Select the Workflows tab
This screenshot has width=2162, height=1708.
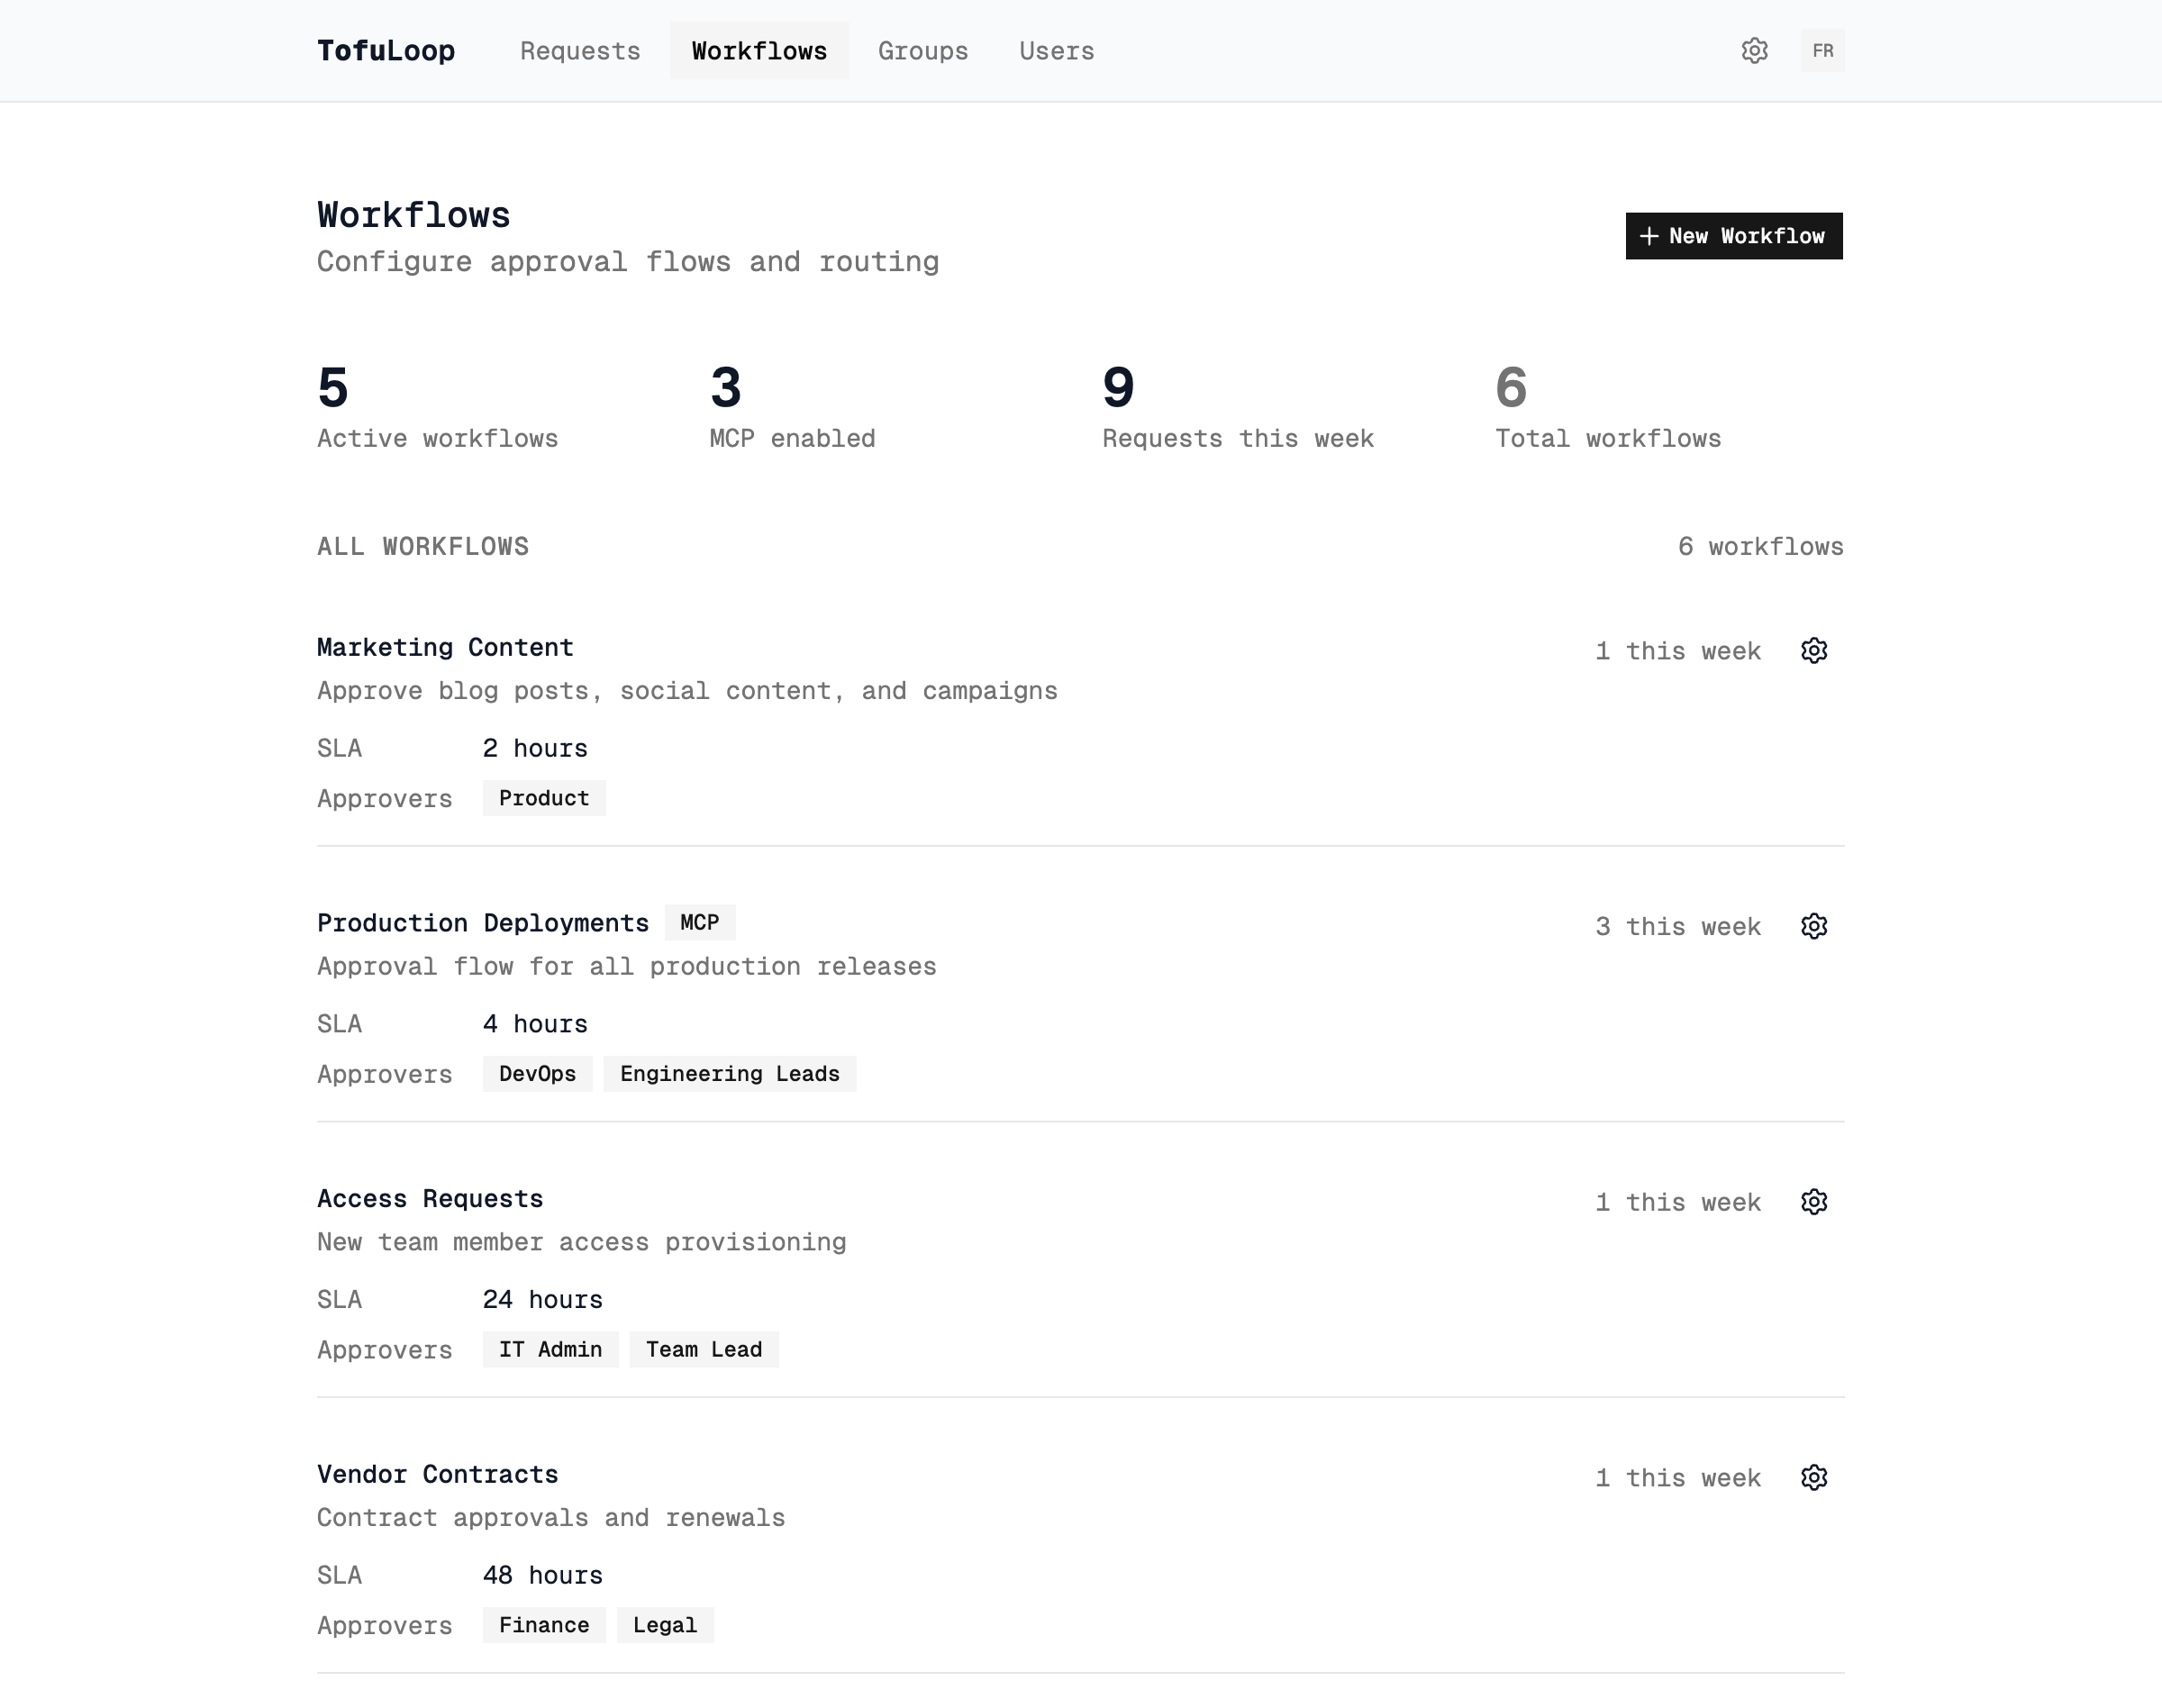pyautogui.click(x=759, y=51)
